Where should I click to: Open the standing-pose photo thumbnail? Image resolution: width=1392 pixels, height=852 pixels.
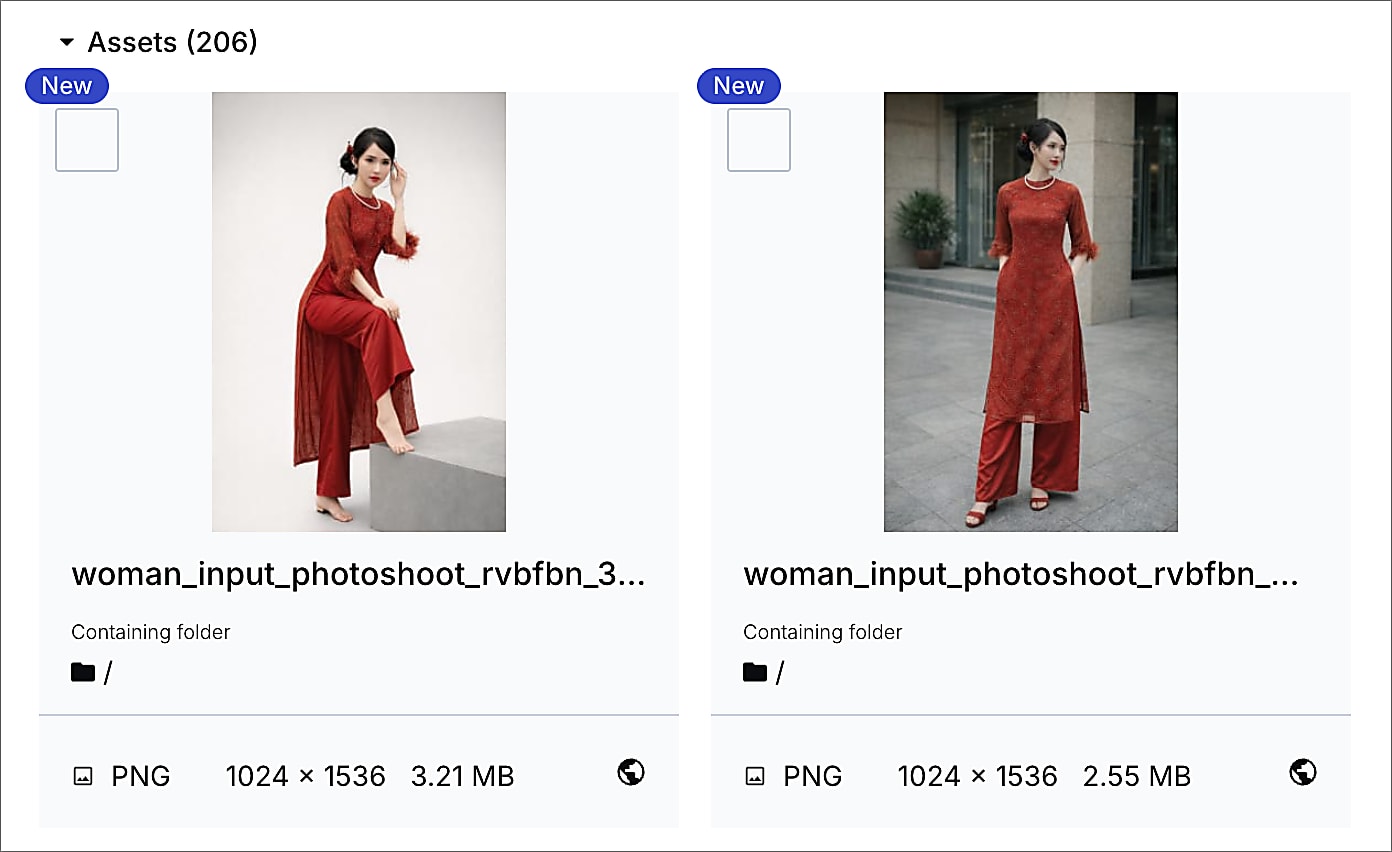[1030, 310]
